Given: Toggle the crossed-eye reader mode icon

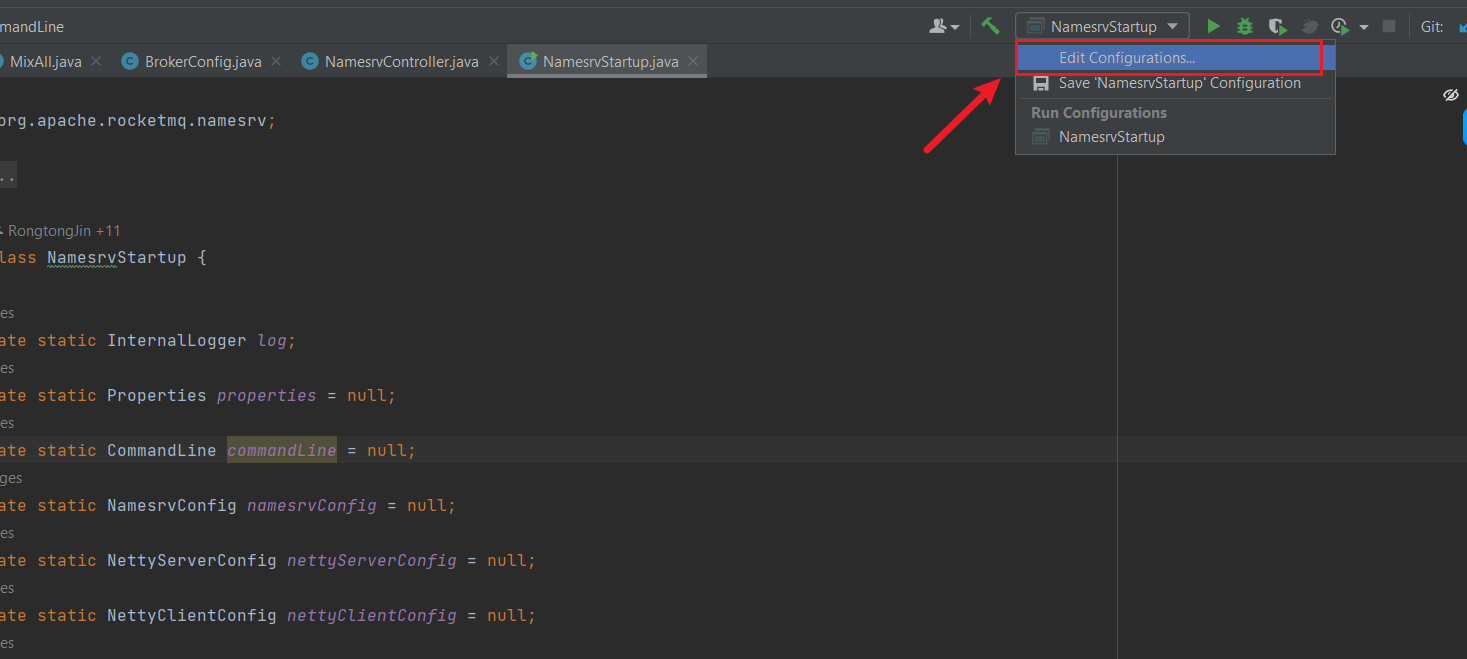Looking at the screenshot, I should (1451, 95).
